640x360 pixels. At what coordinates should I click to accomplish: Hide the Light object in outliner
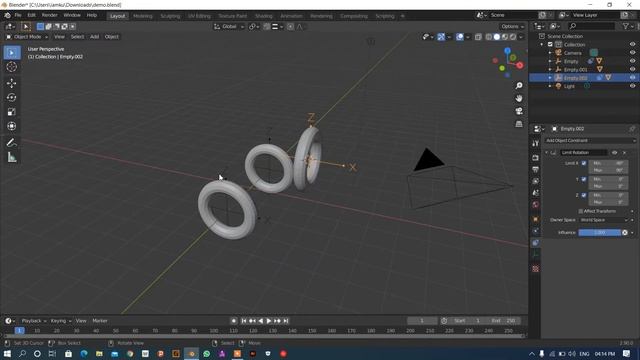tap(632, 86)
